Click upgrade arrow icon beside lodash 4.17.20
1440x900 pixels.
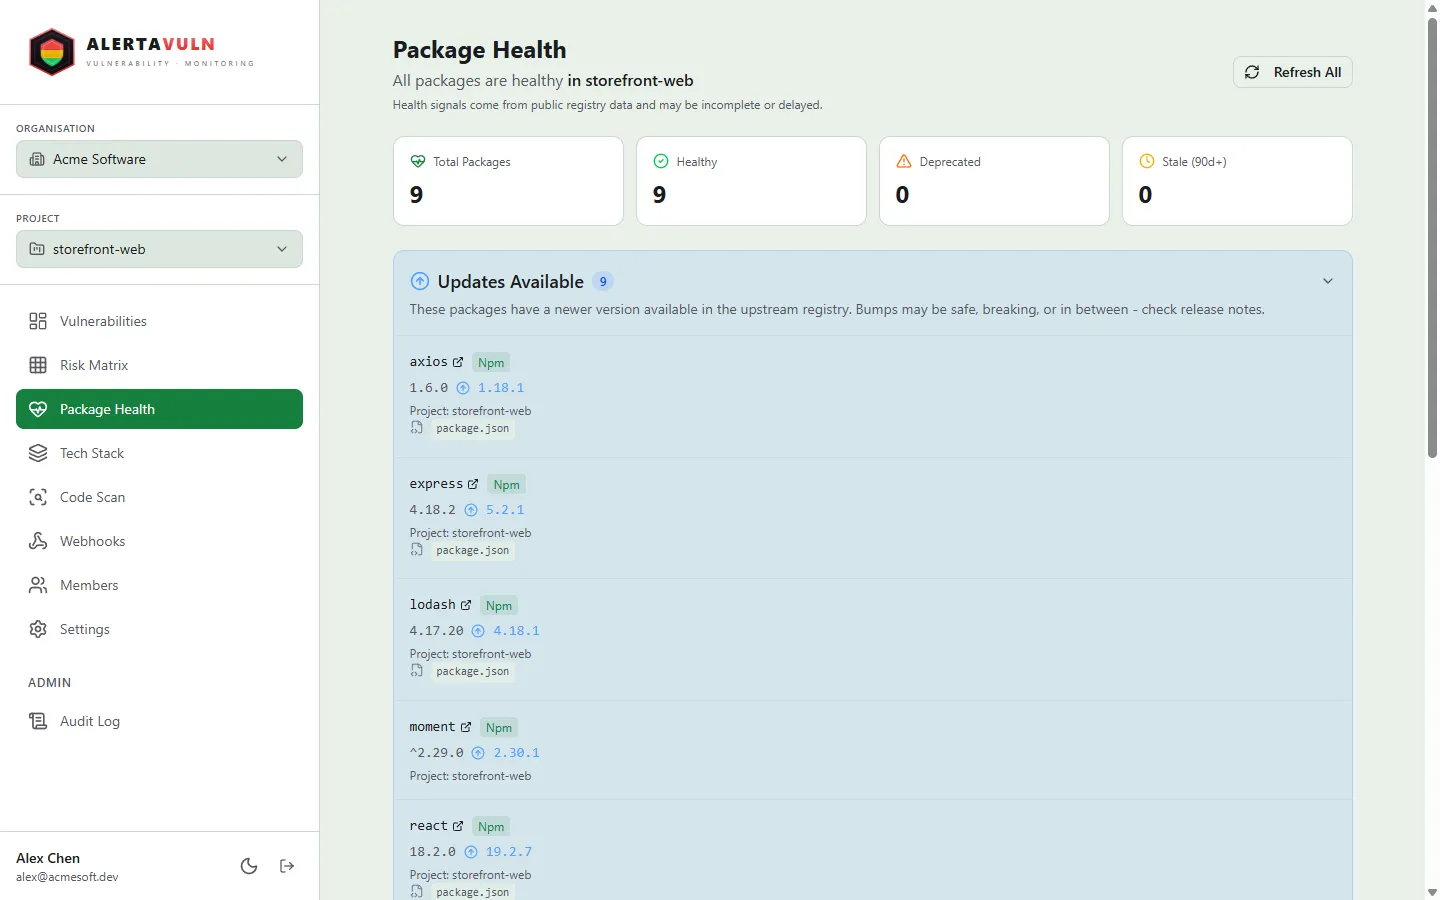(478, 631)
